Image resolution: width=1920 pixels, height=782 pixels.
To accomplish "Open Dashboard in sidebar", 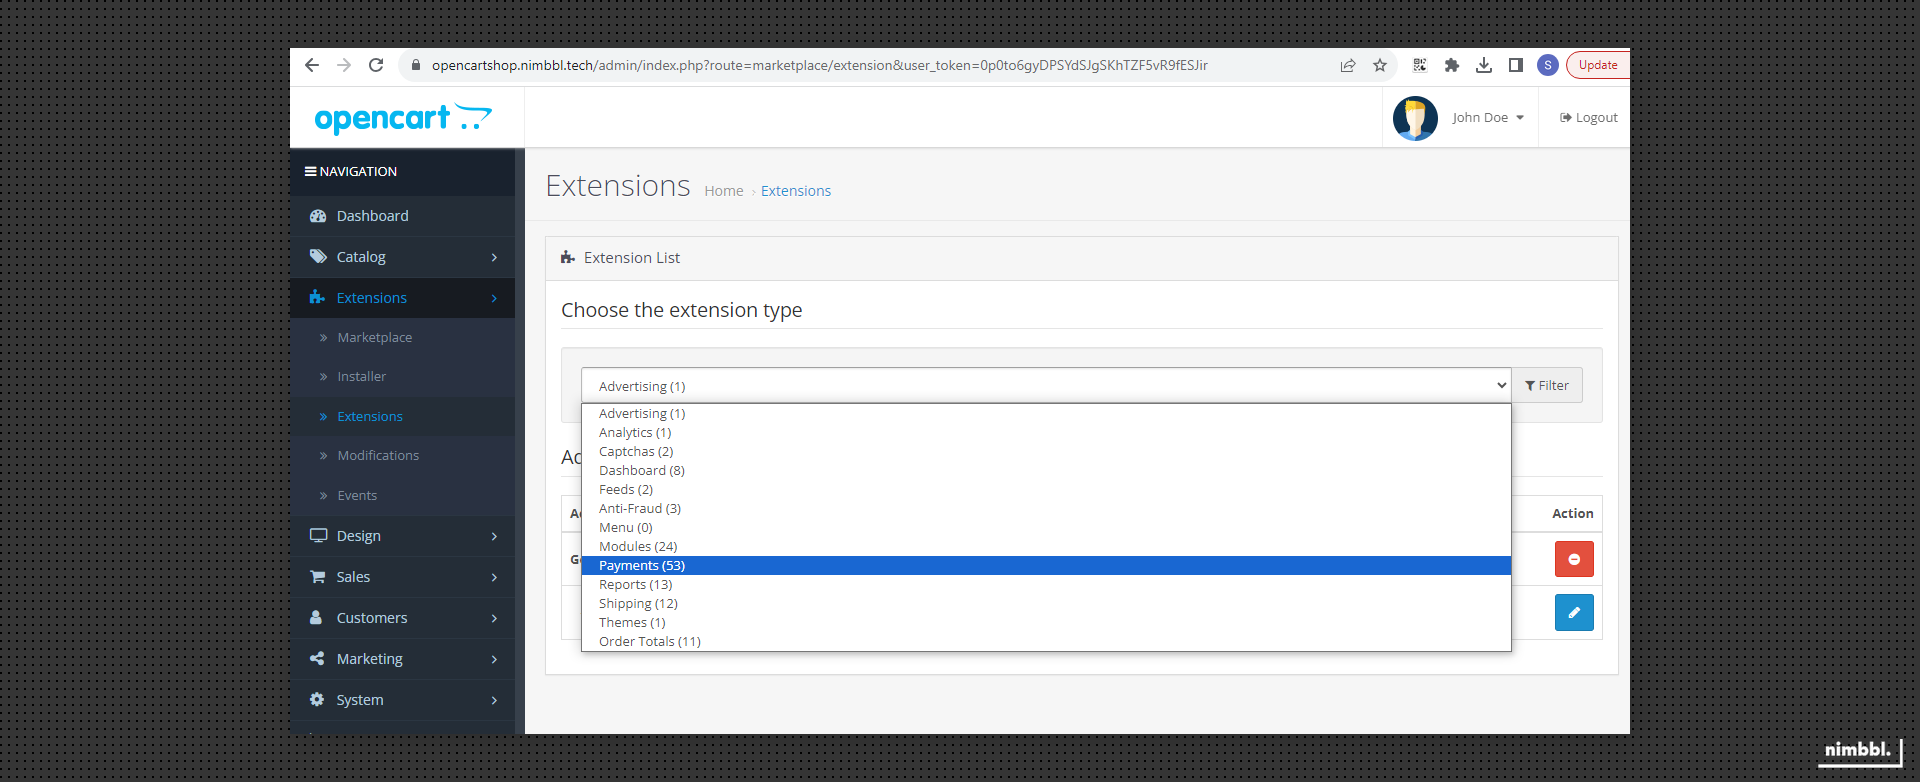I will coord(402,216).
